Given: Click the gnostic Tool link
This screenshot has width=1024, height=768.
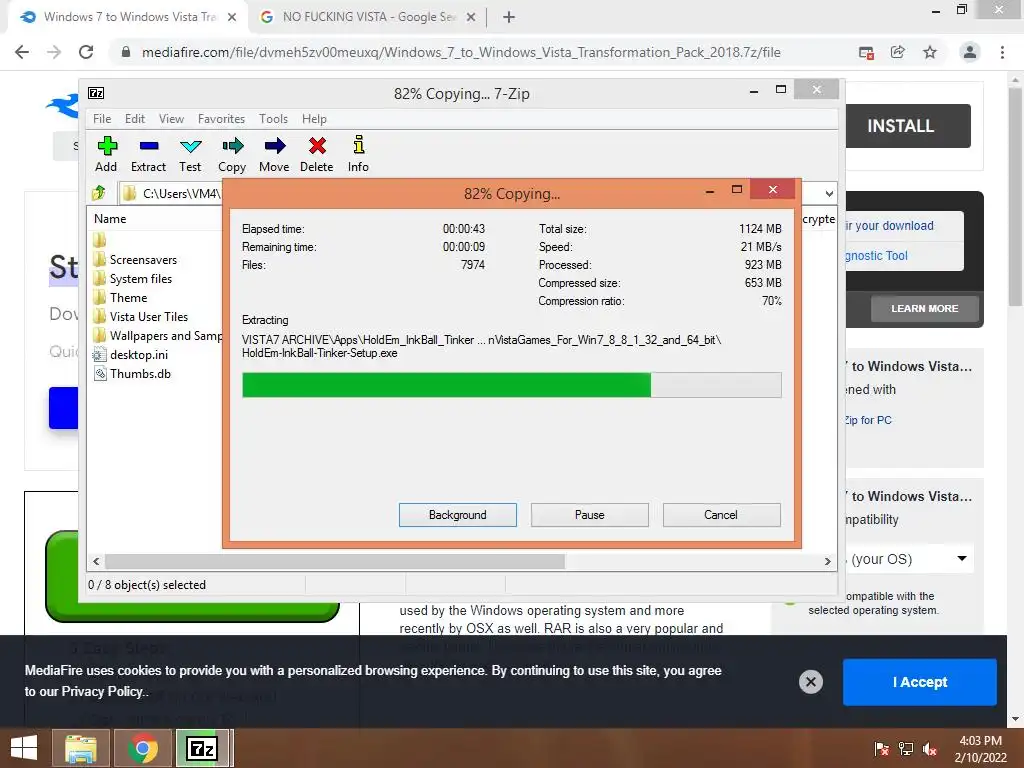Looking at the screenshot, I should pos(876,256).
